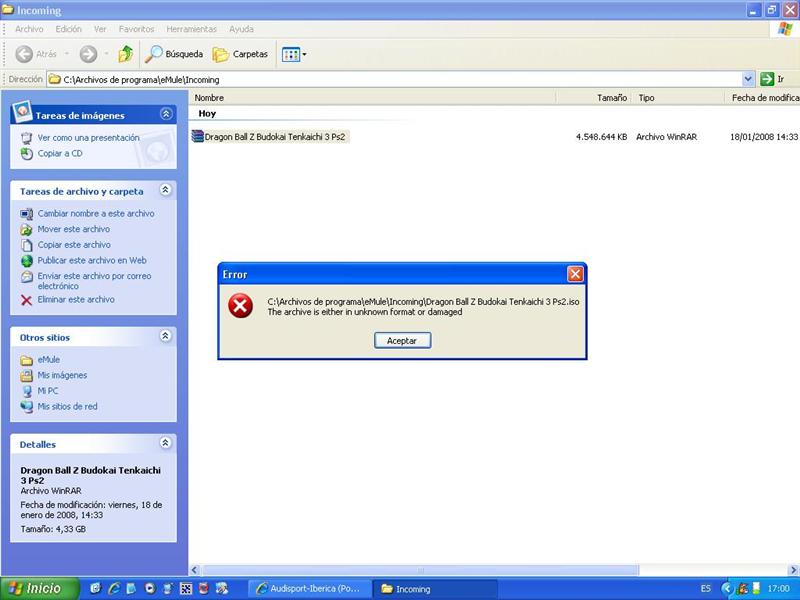The image size is (800, 600).
Task: Open the forward history dropdown arrow
Action: click(106, 54)
